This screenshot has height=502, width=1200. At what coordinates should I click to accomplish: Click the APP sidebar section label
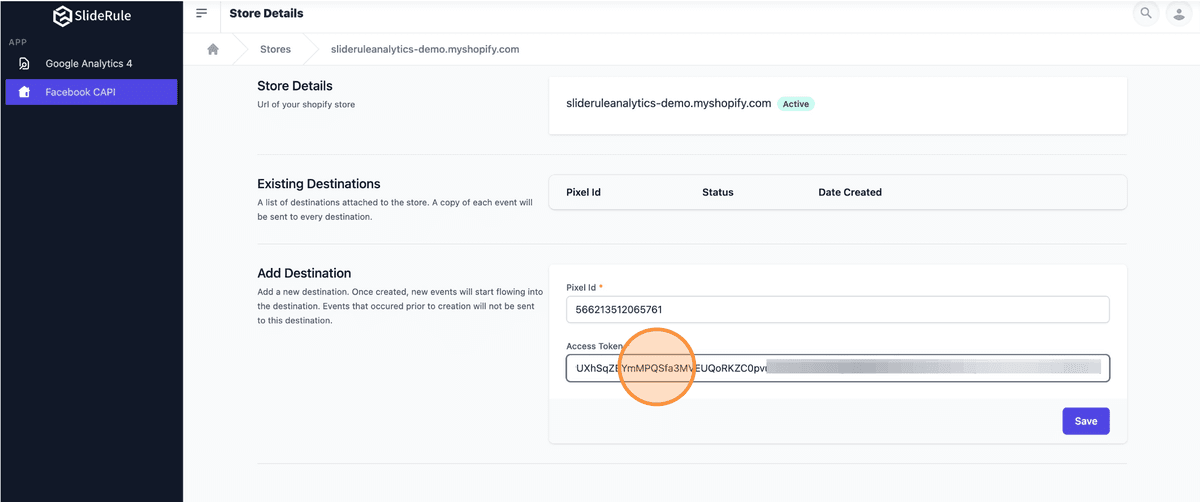(17, 42)
